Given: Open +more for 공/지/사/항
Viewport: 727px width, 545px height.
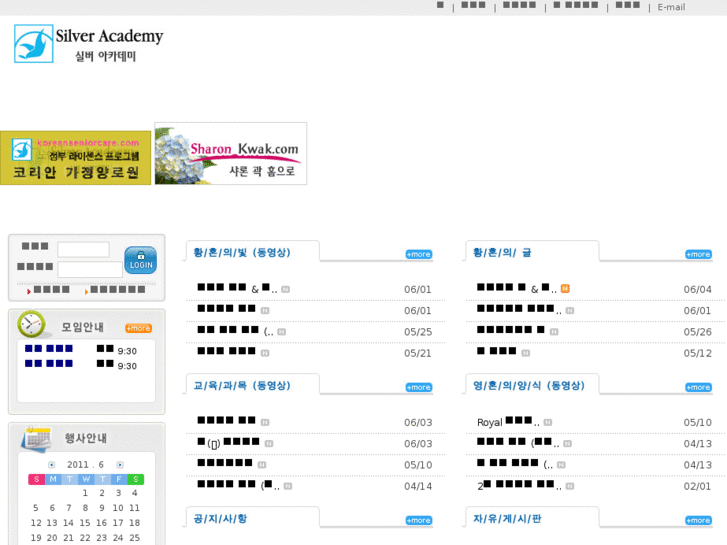Looking at the screenshot, I should [419, 520].
